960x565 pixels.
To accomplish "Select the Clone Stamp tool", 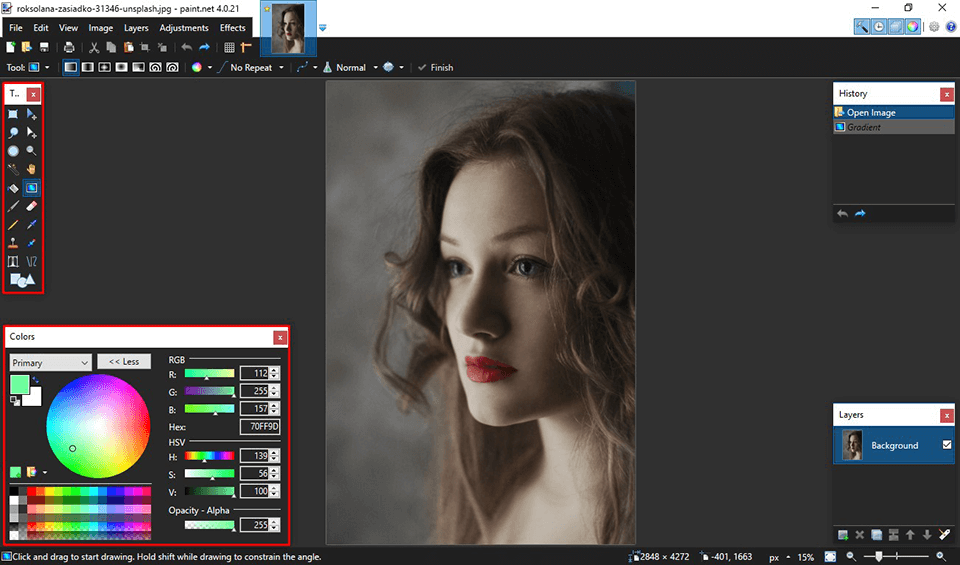I will (13, 242).
